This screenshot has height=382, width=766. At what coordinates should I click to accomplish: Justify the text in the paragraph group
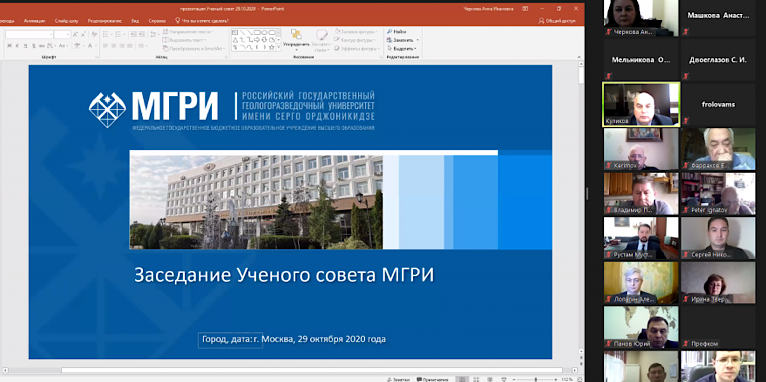(x=129, y=45)
